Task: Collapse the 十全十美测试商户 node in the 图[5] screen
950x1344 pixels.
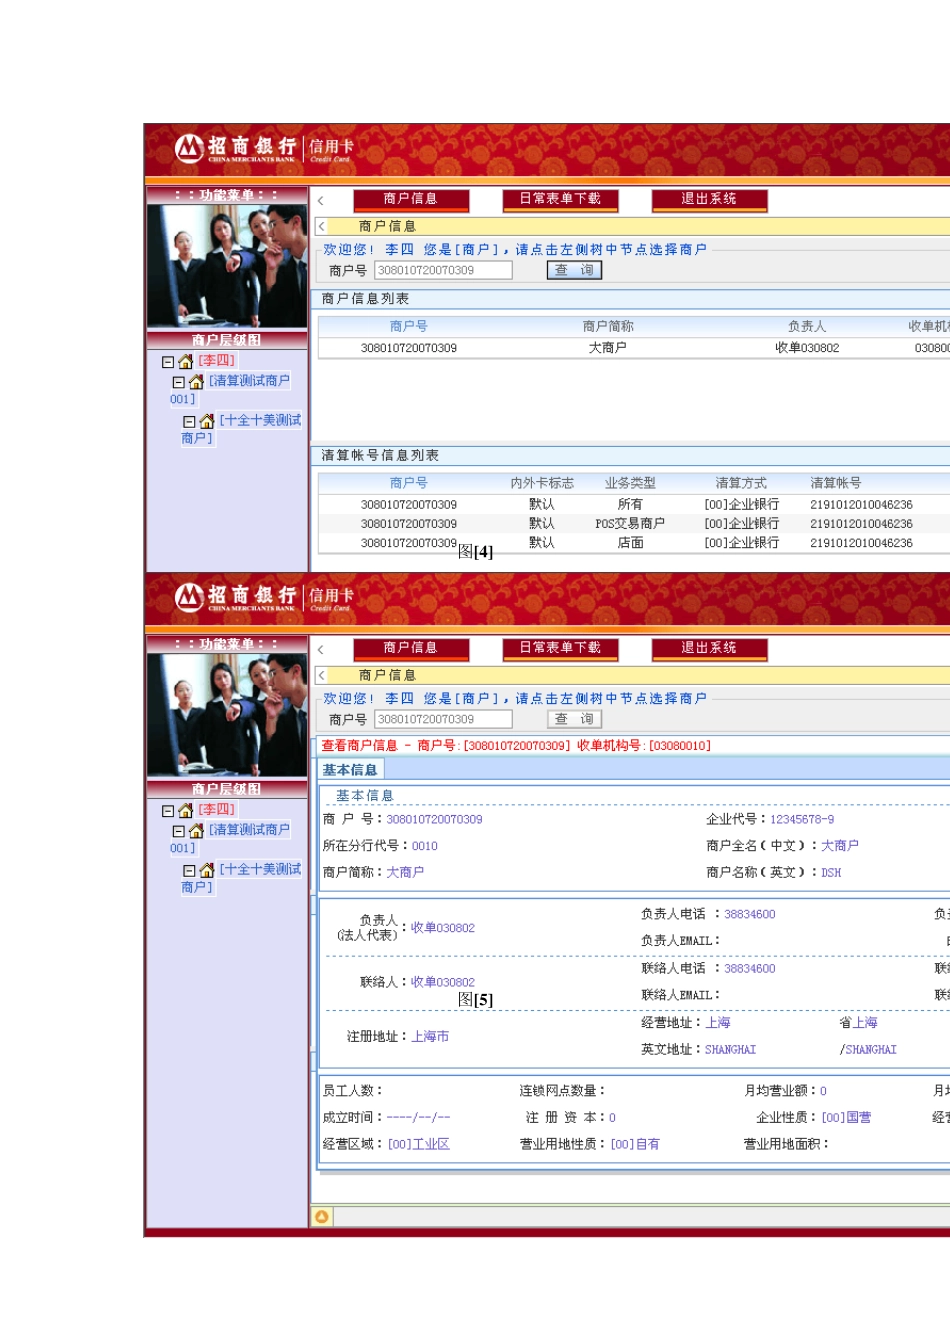Action: click(189, 871)
